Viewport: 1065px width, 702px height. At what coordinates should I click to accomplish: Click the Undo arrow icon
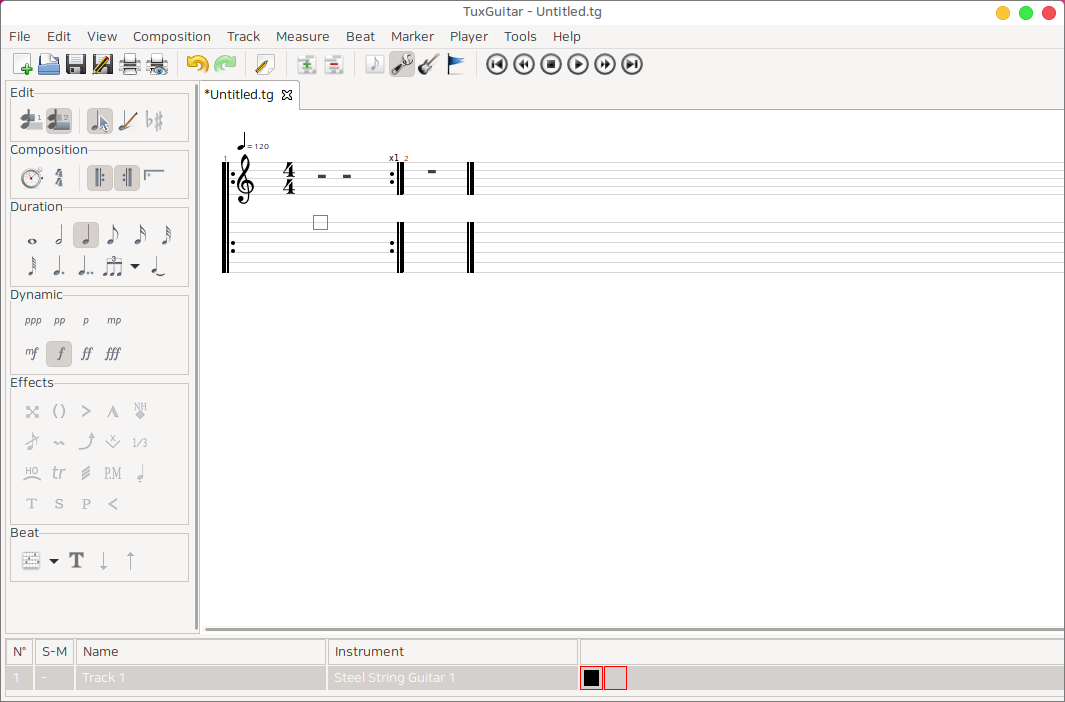click(197, 65)
